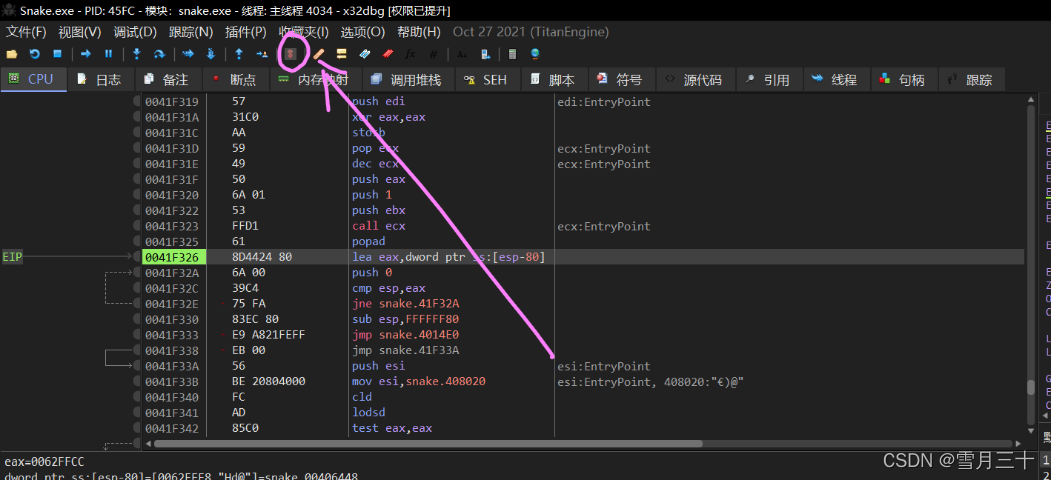Switch to the 调用堆栈 tab

[408, 80]
